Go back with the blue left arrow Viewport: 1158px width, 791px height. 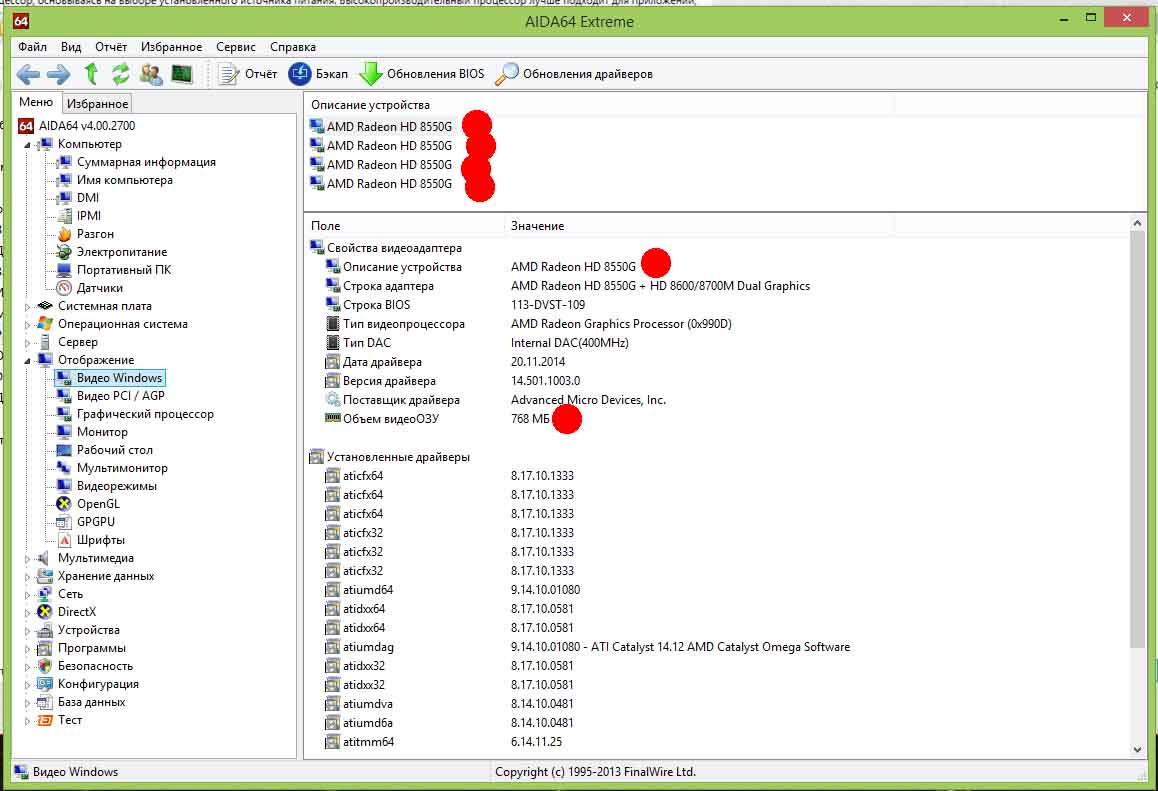28,74
